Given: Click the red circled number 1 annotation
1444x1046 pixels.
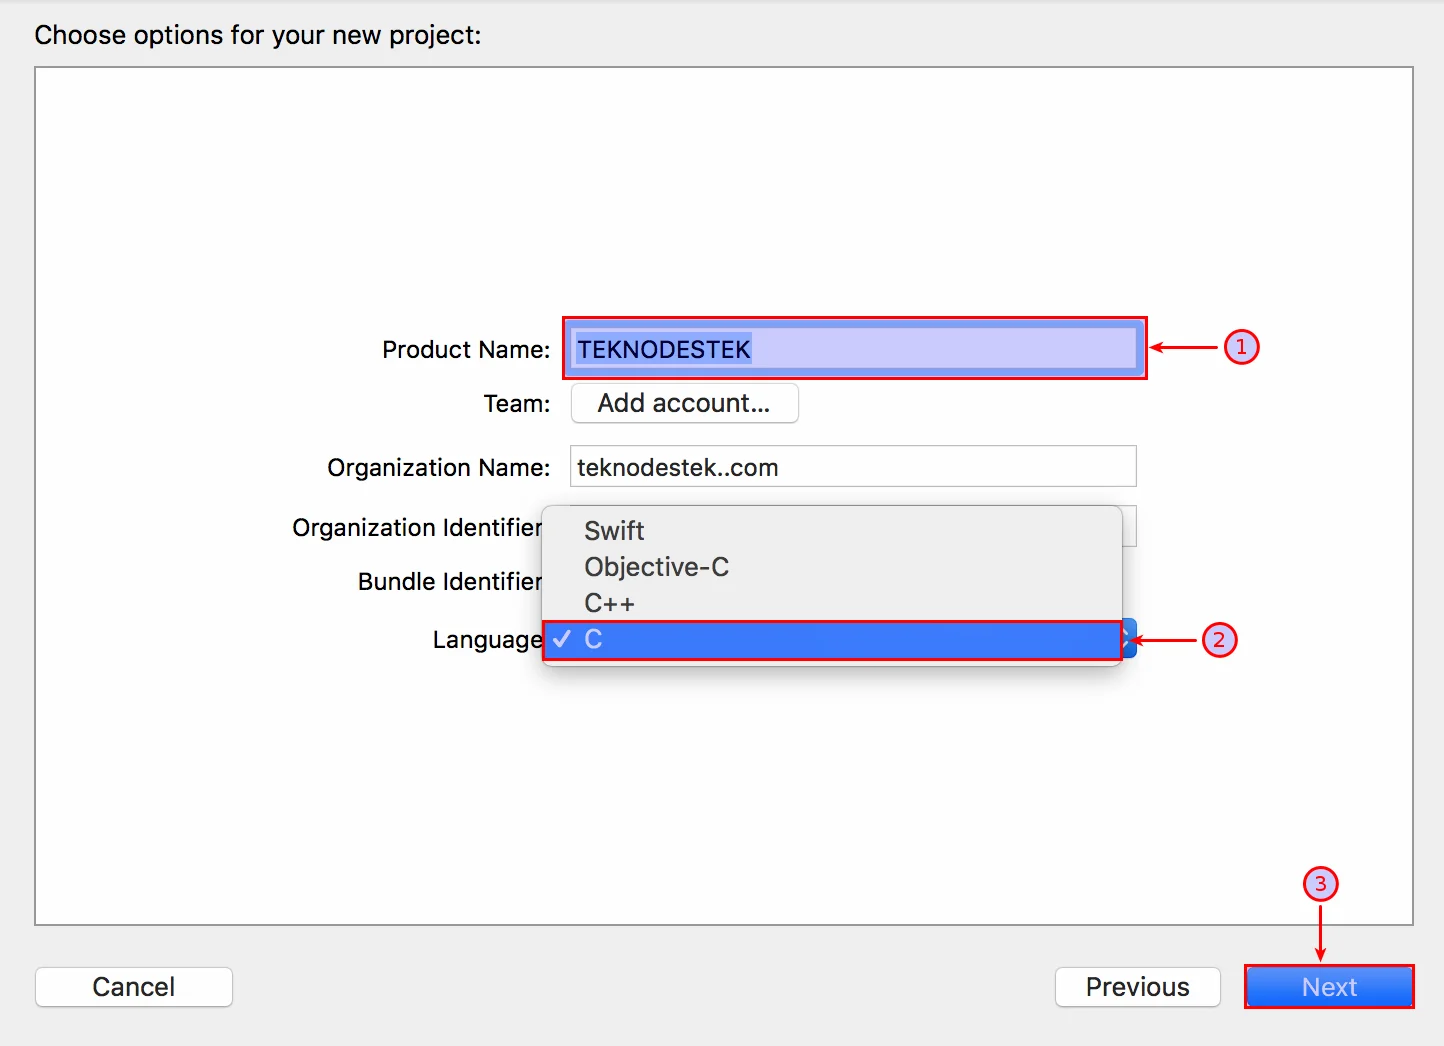Looking at the screenshot, I should pyautogui.click(x=1241, y=347).
